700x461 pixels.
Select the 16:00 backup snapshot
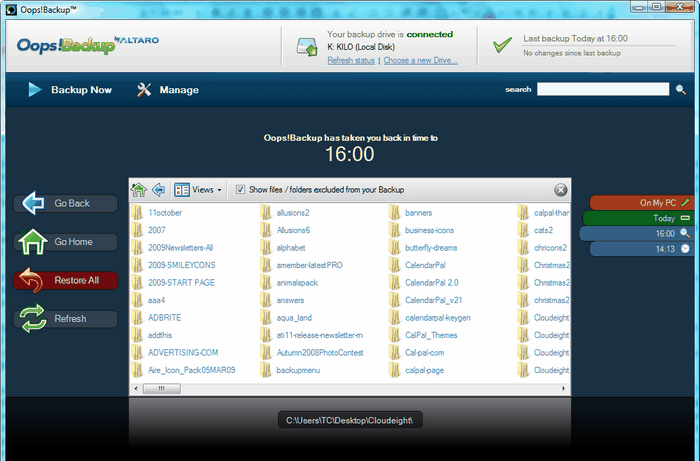click(x=636, y=233)
